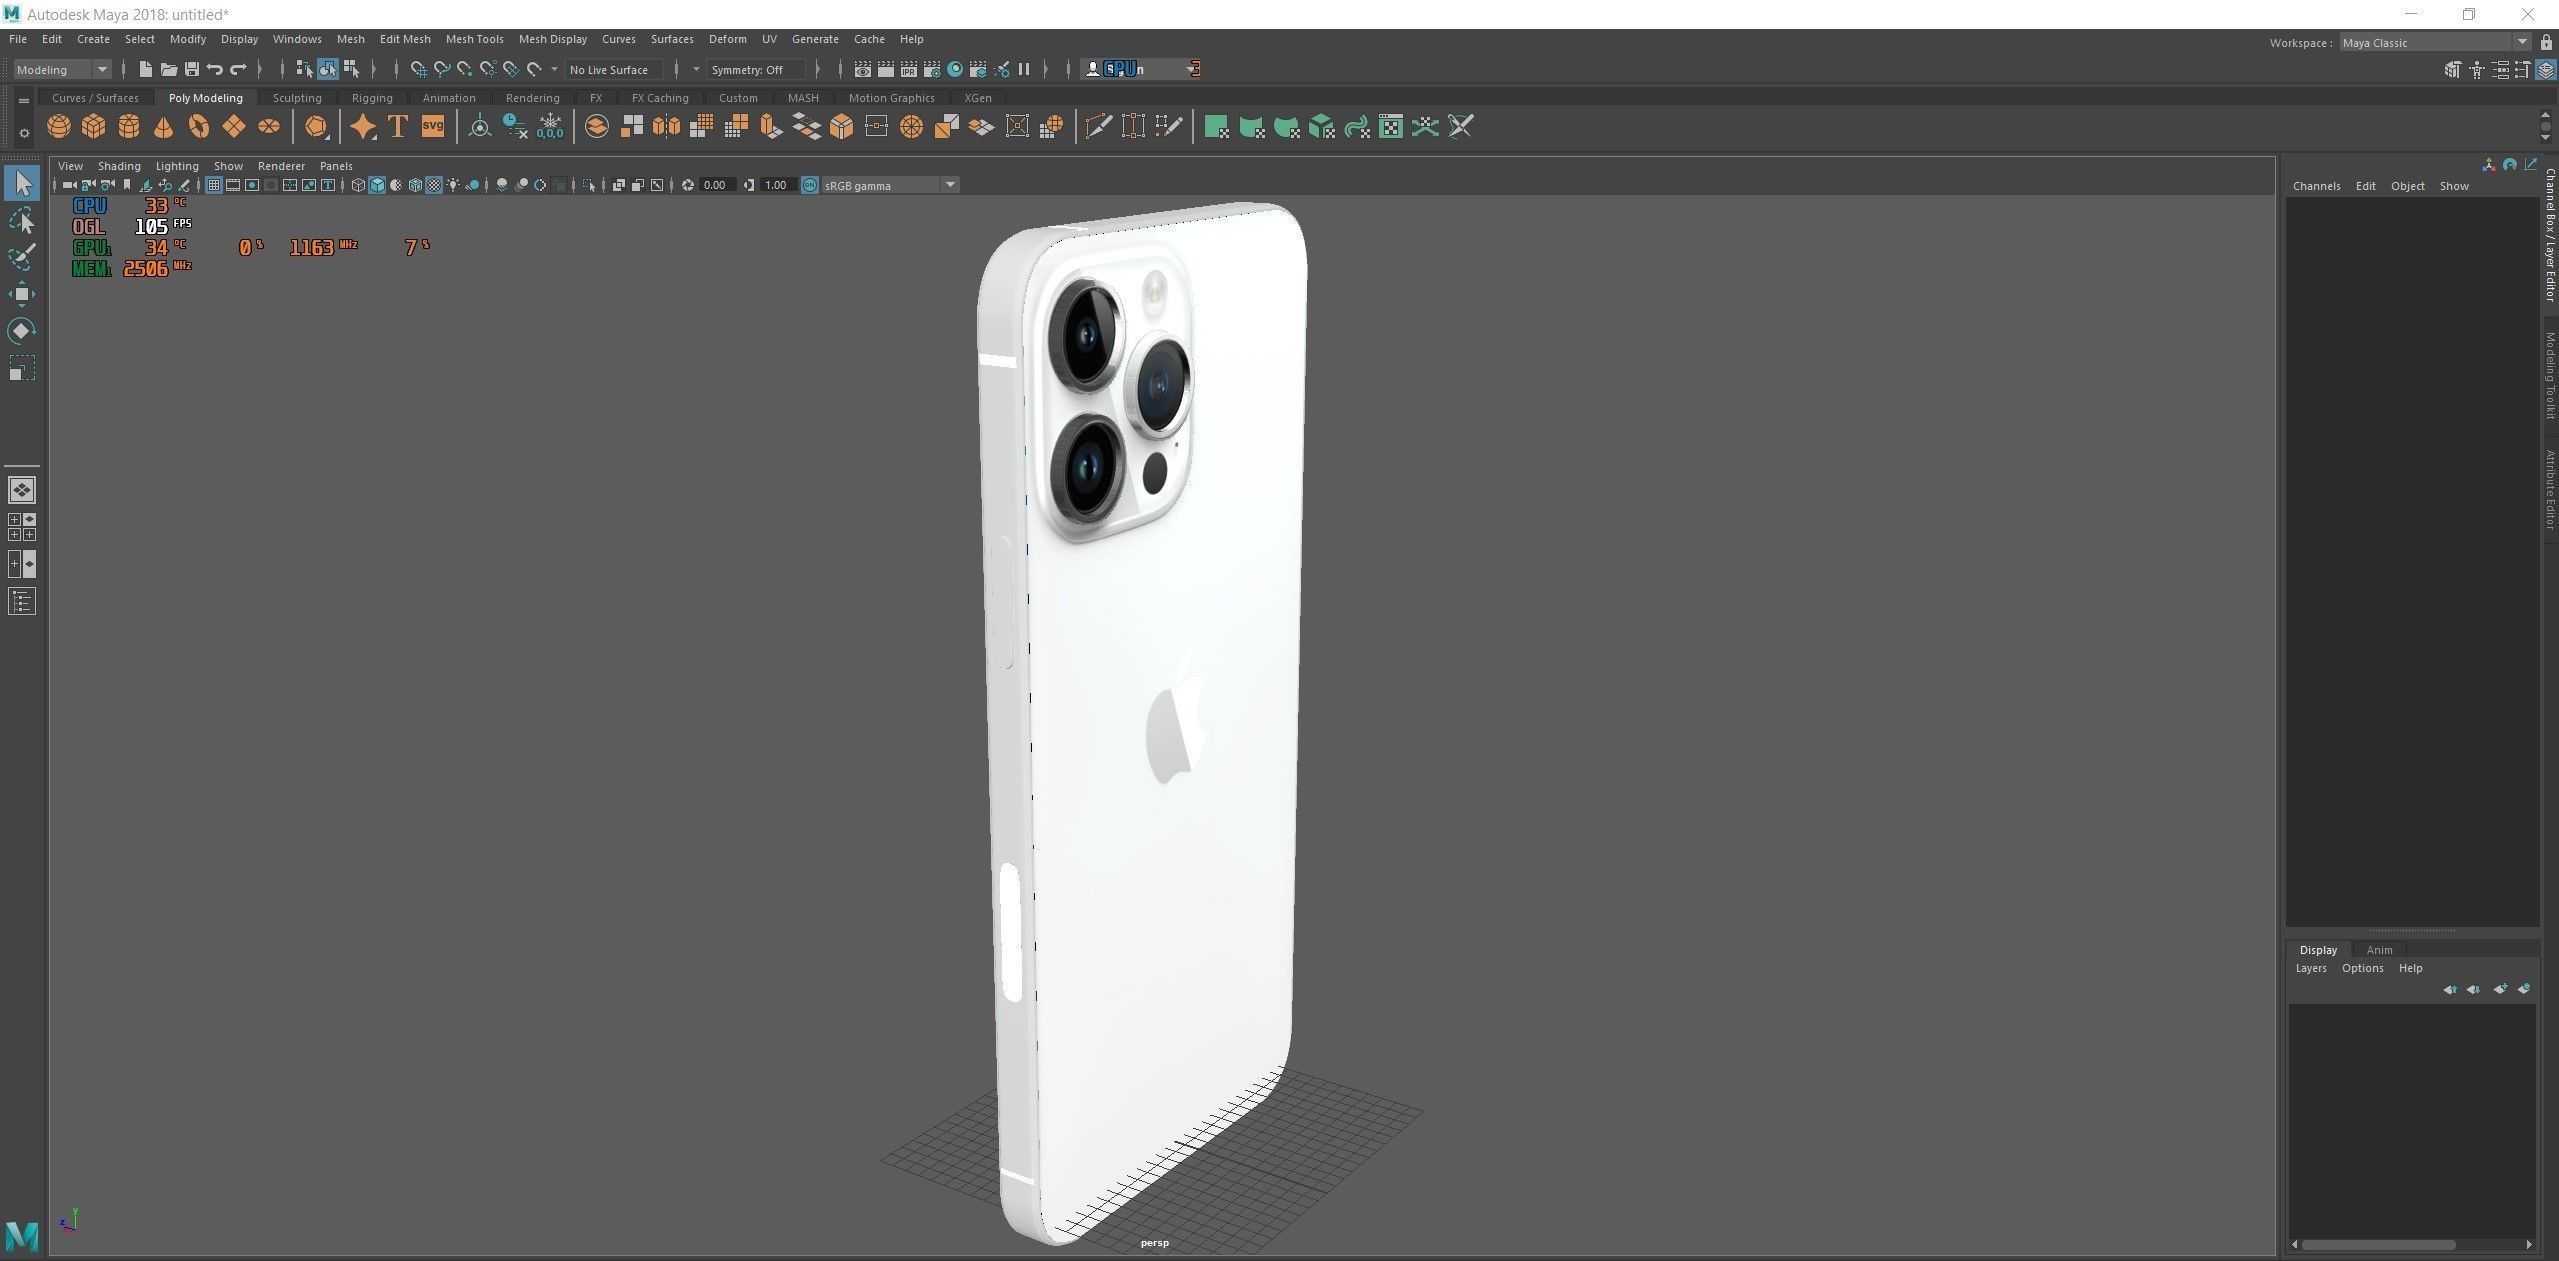Click the UV editor checker shelf icon
Viewport: 2559px width, 1261px height.
(x=1391, y=127)
